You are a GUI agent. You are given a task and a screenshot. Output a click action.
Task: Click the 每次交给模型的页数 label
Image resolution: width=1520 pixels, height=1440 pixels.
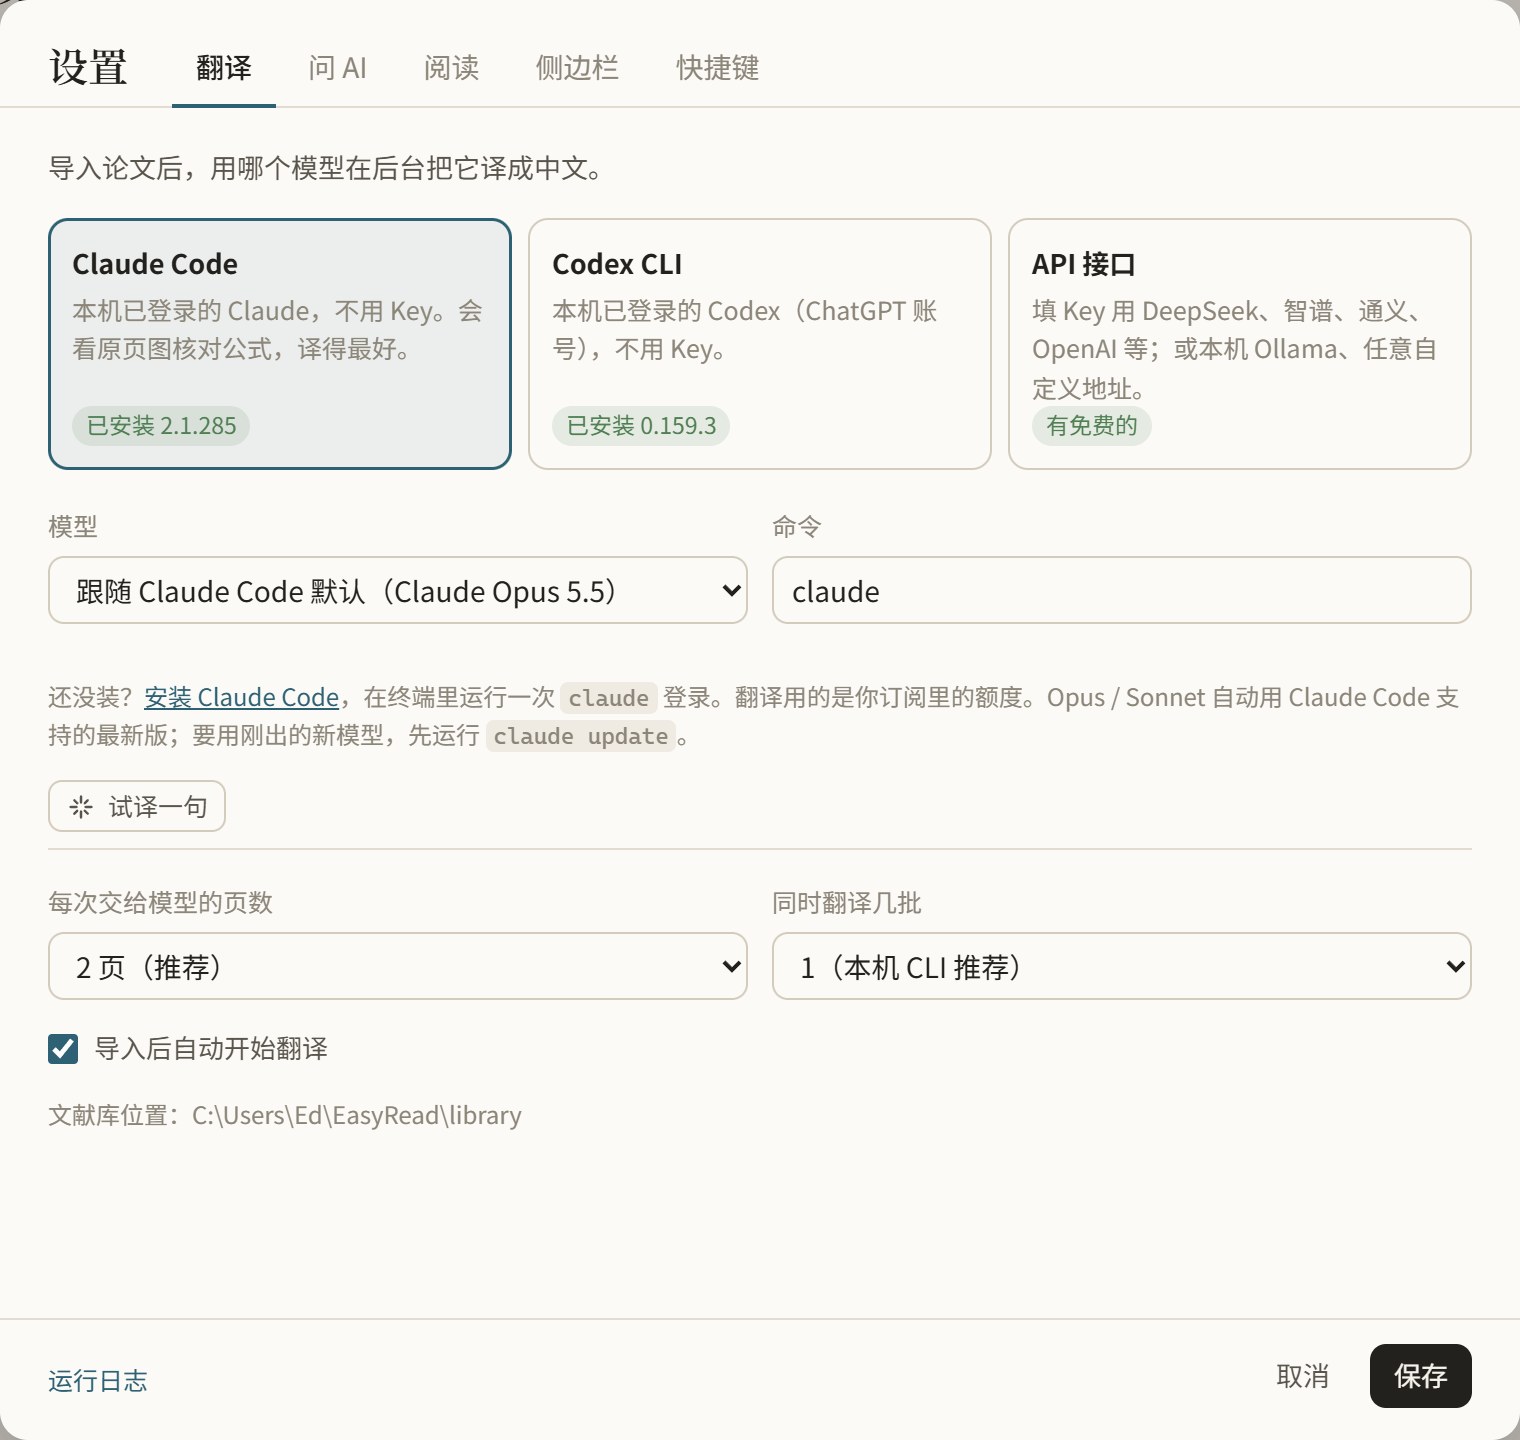click(x=160, y=903)
